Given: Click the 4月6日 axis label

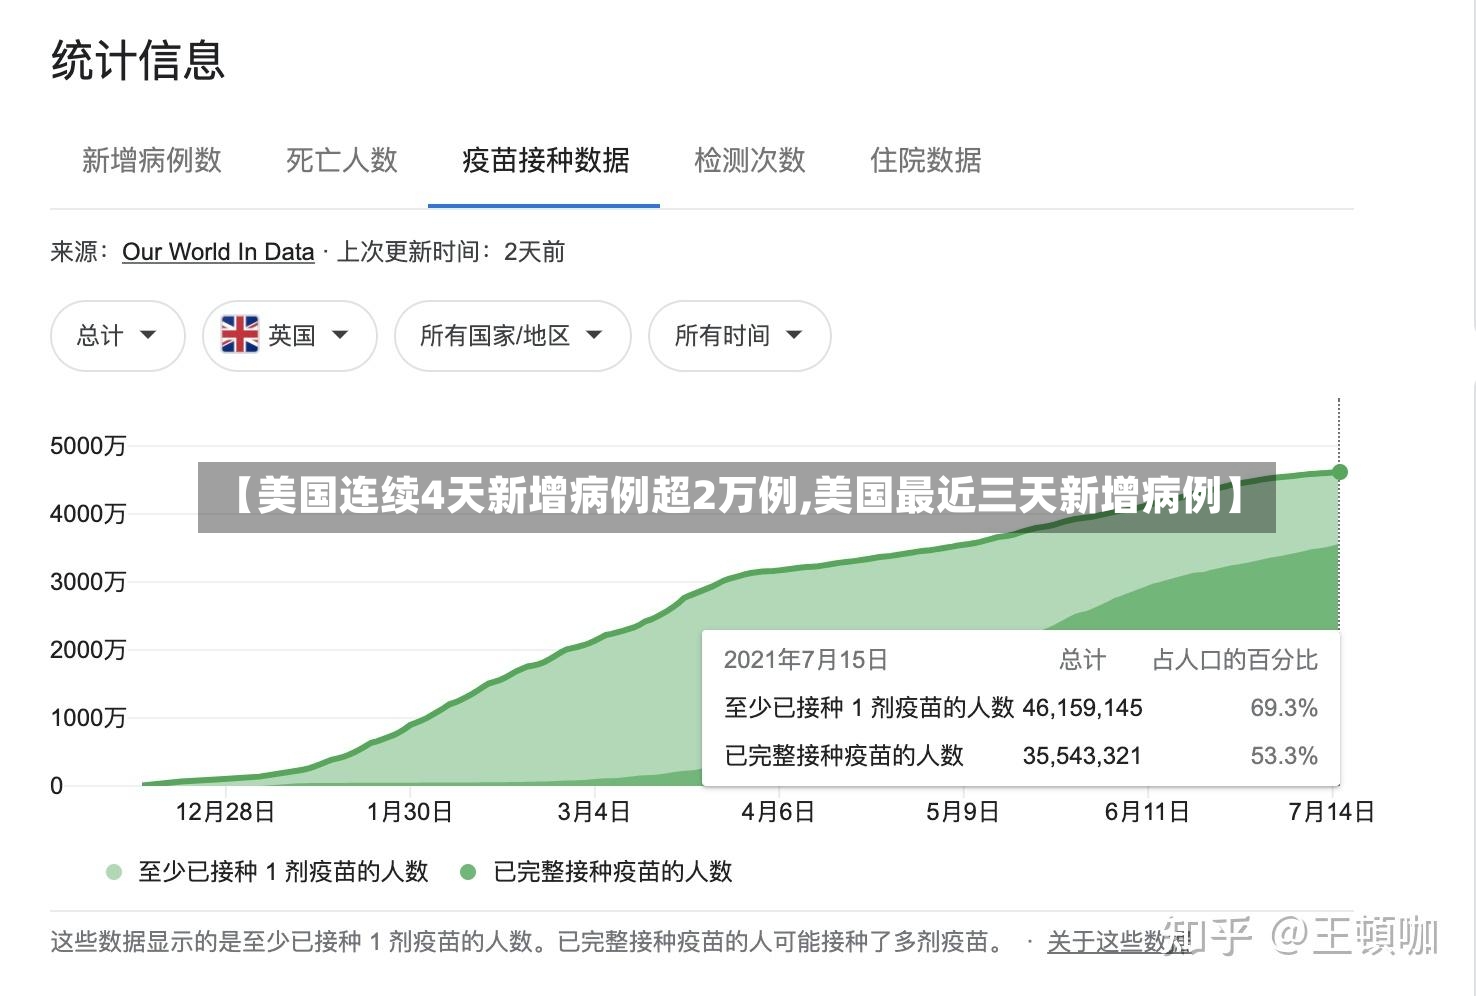Looking at the screenshot, I should pos(778,812).
